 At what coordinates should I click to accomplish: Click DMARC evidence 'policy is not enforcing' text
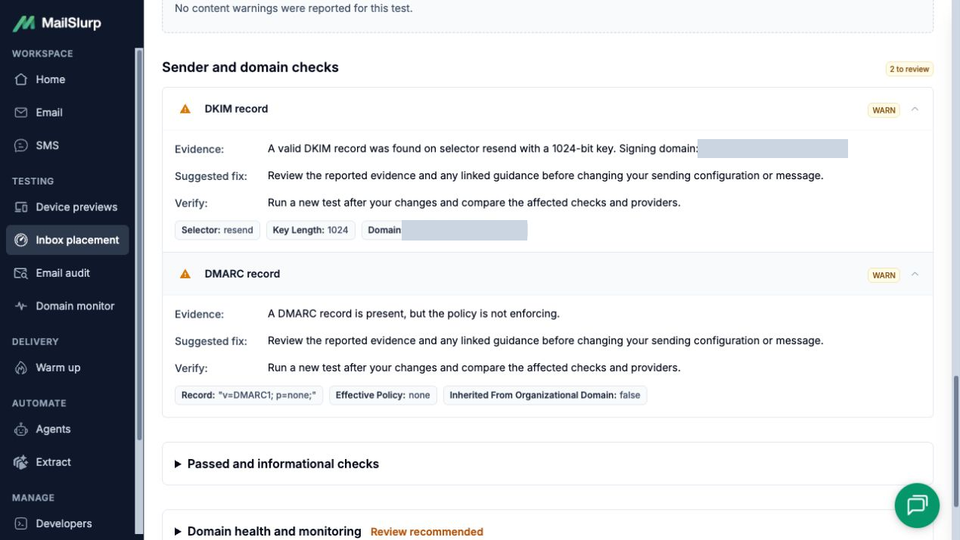413,313
